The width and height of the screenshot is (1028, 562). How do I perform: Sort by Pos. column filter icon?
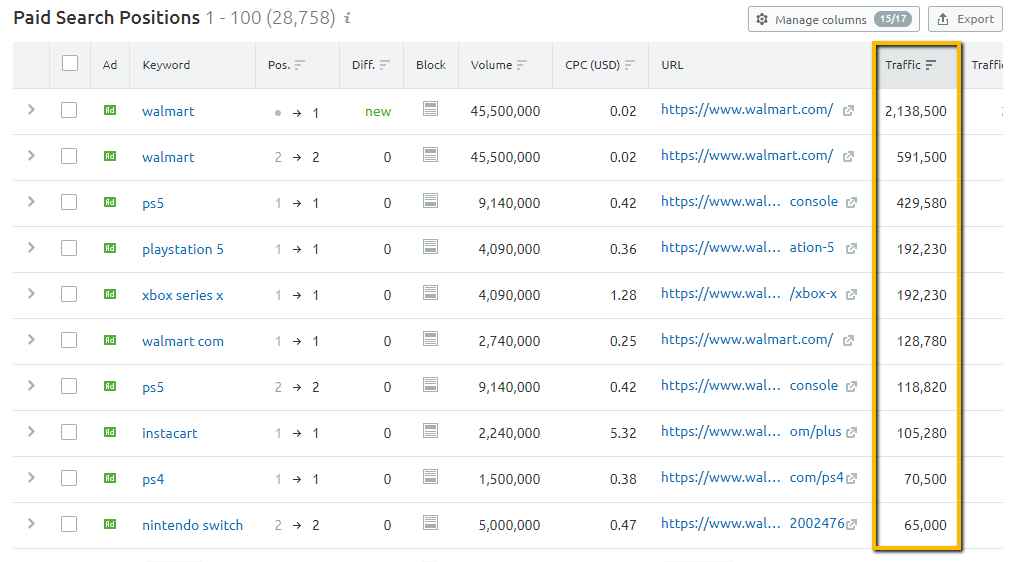click(x=300, y=65)
